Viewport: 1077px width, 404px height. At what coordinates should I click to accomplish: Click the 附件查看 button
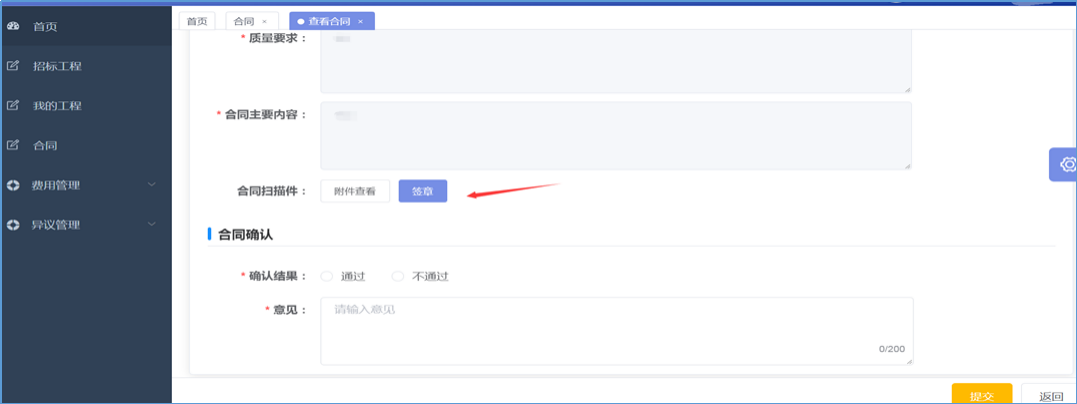355,191
